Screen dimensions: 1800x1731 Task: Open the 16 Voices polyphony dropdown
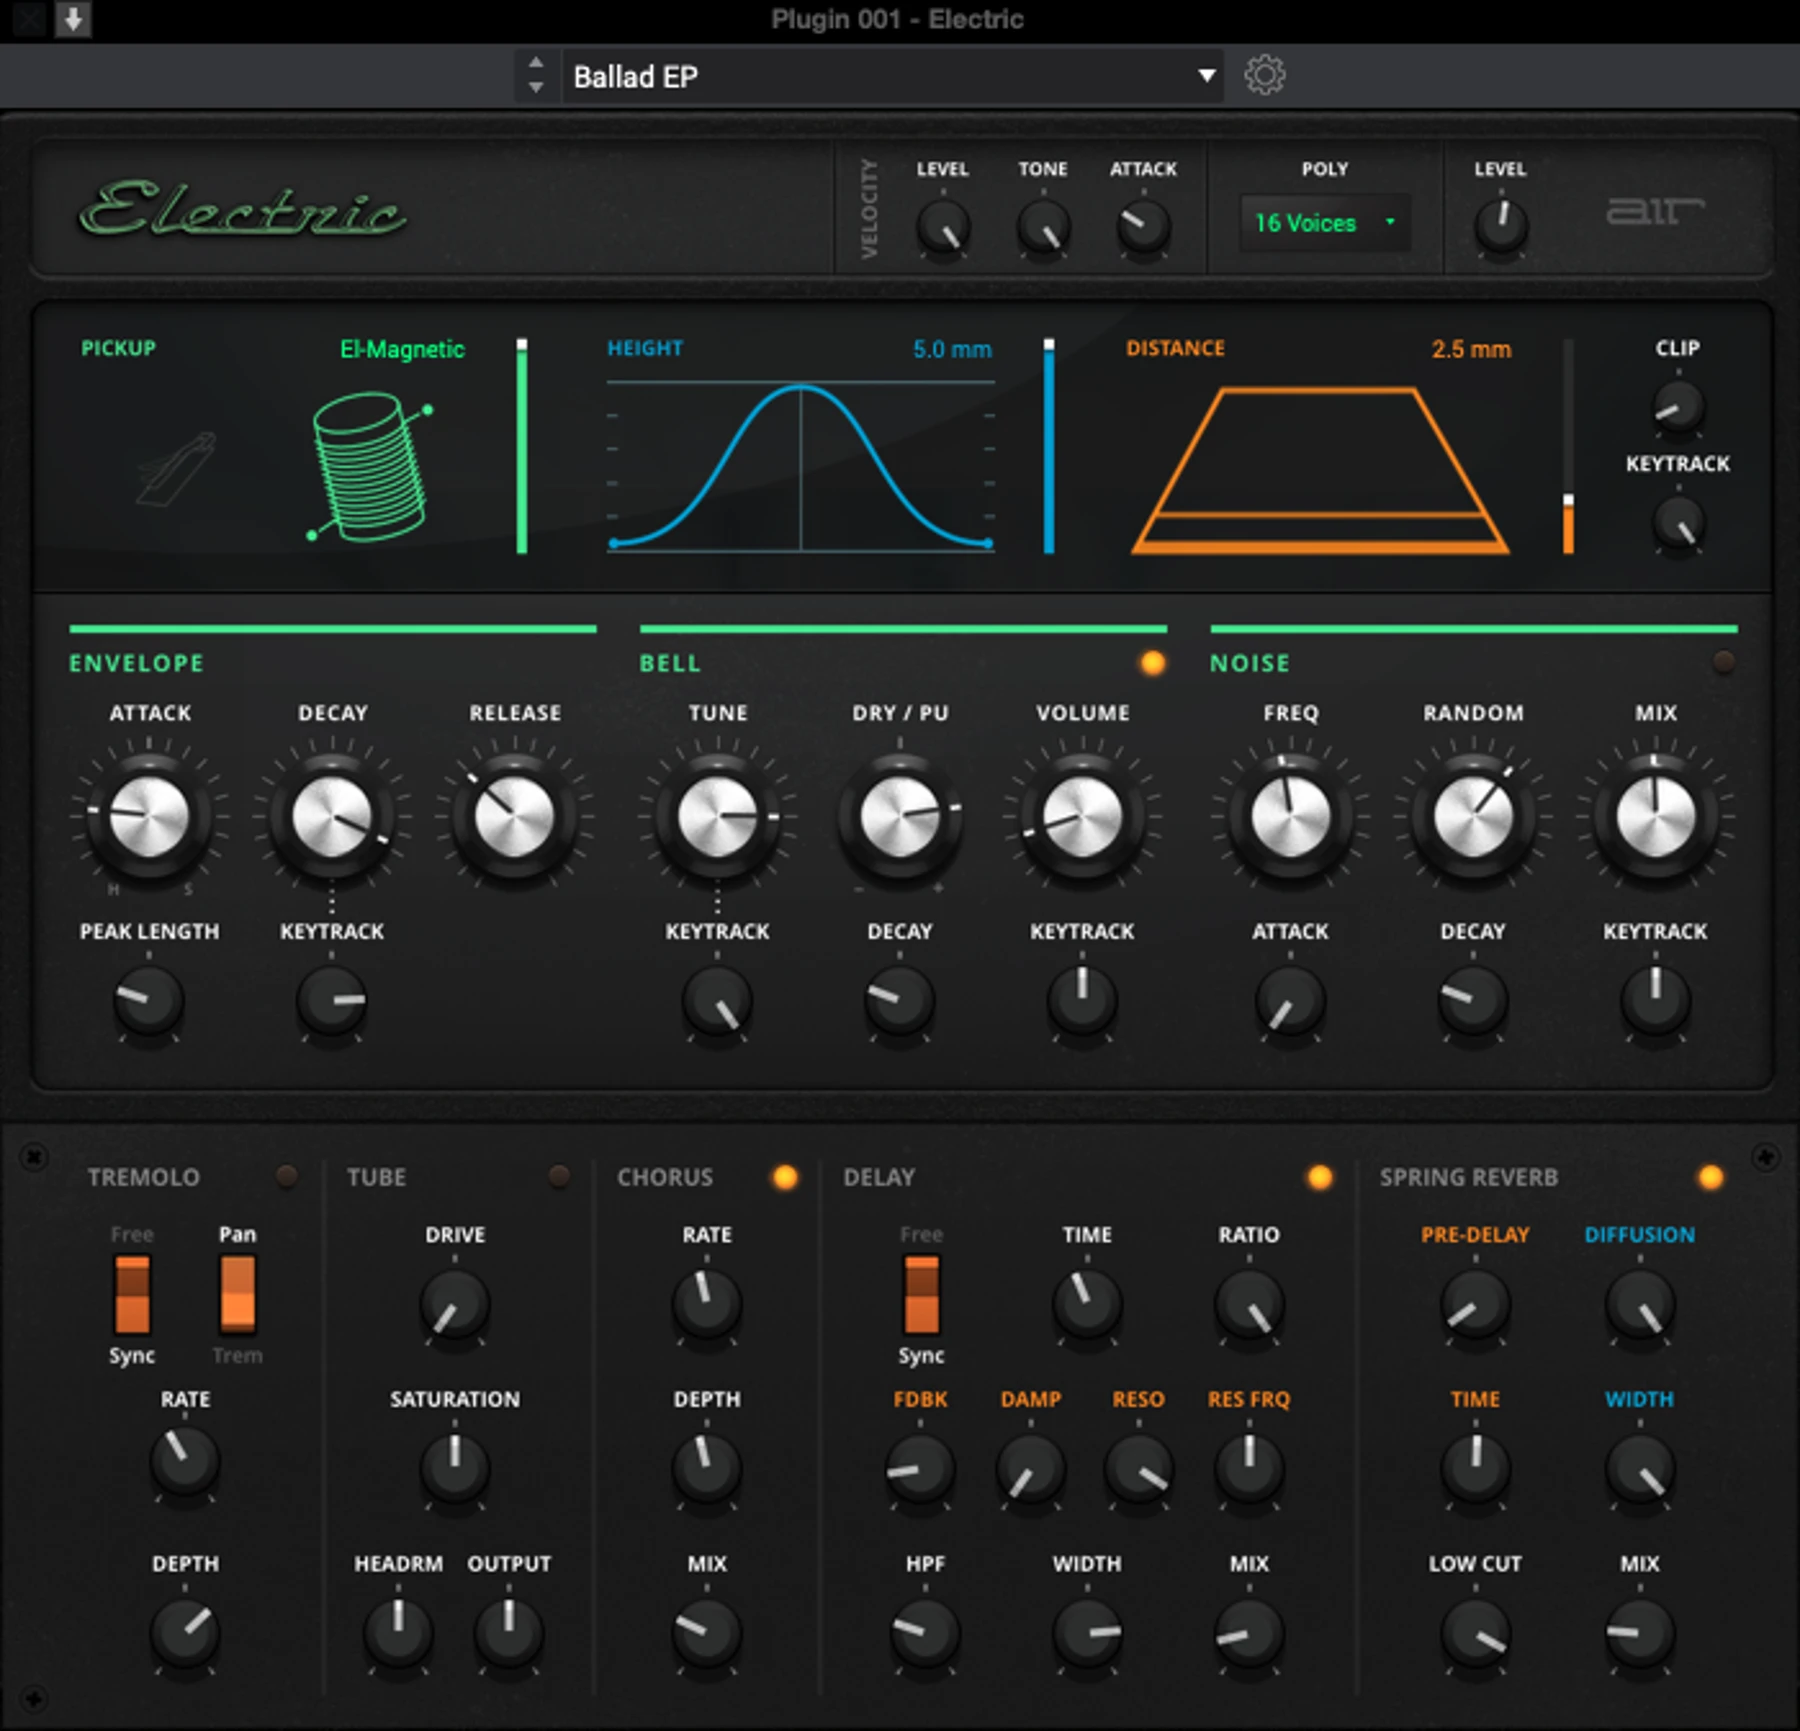1325,223
